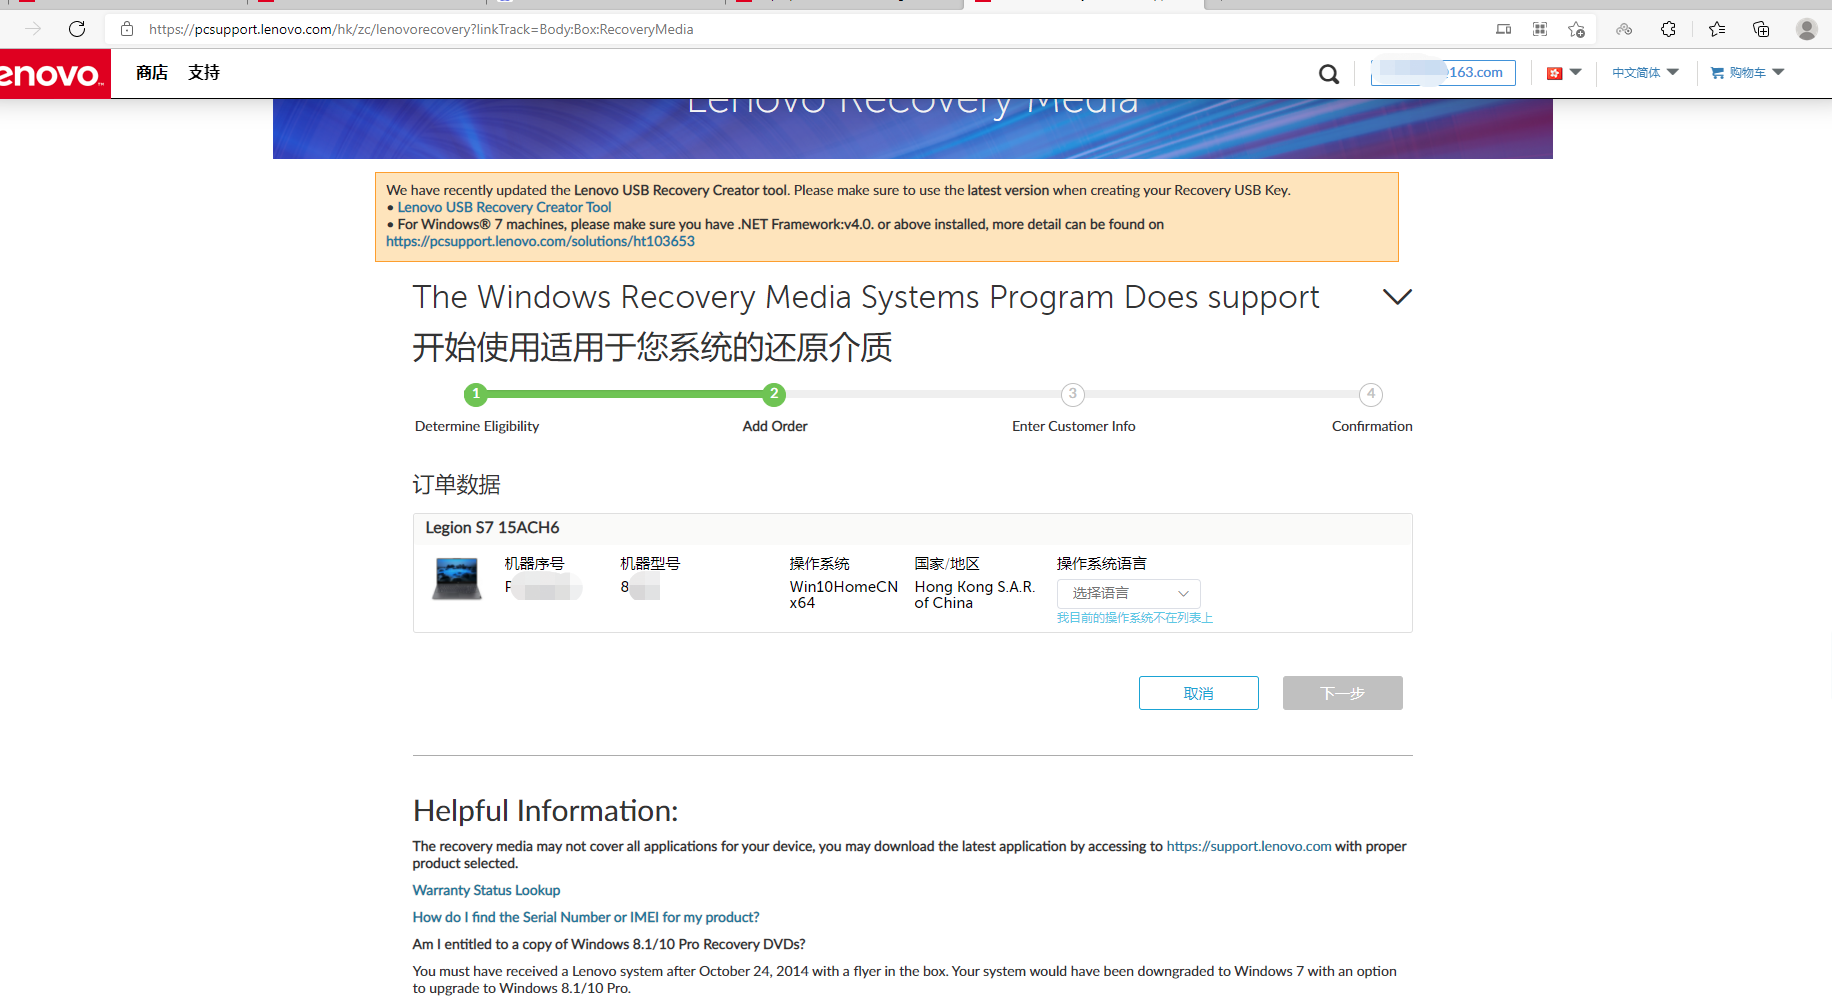Image resolution: width=1832 pixels, height=1005 pixels.
Task: Click the Legion S7 15ACH6 product title
Action: (492, 527)
